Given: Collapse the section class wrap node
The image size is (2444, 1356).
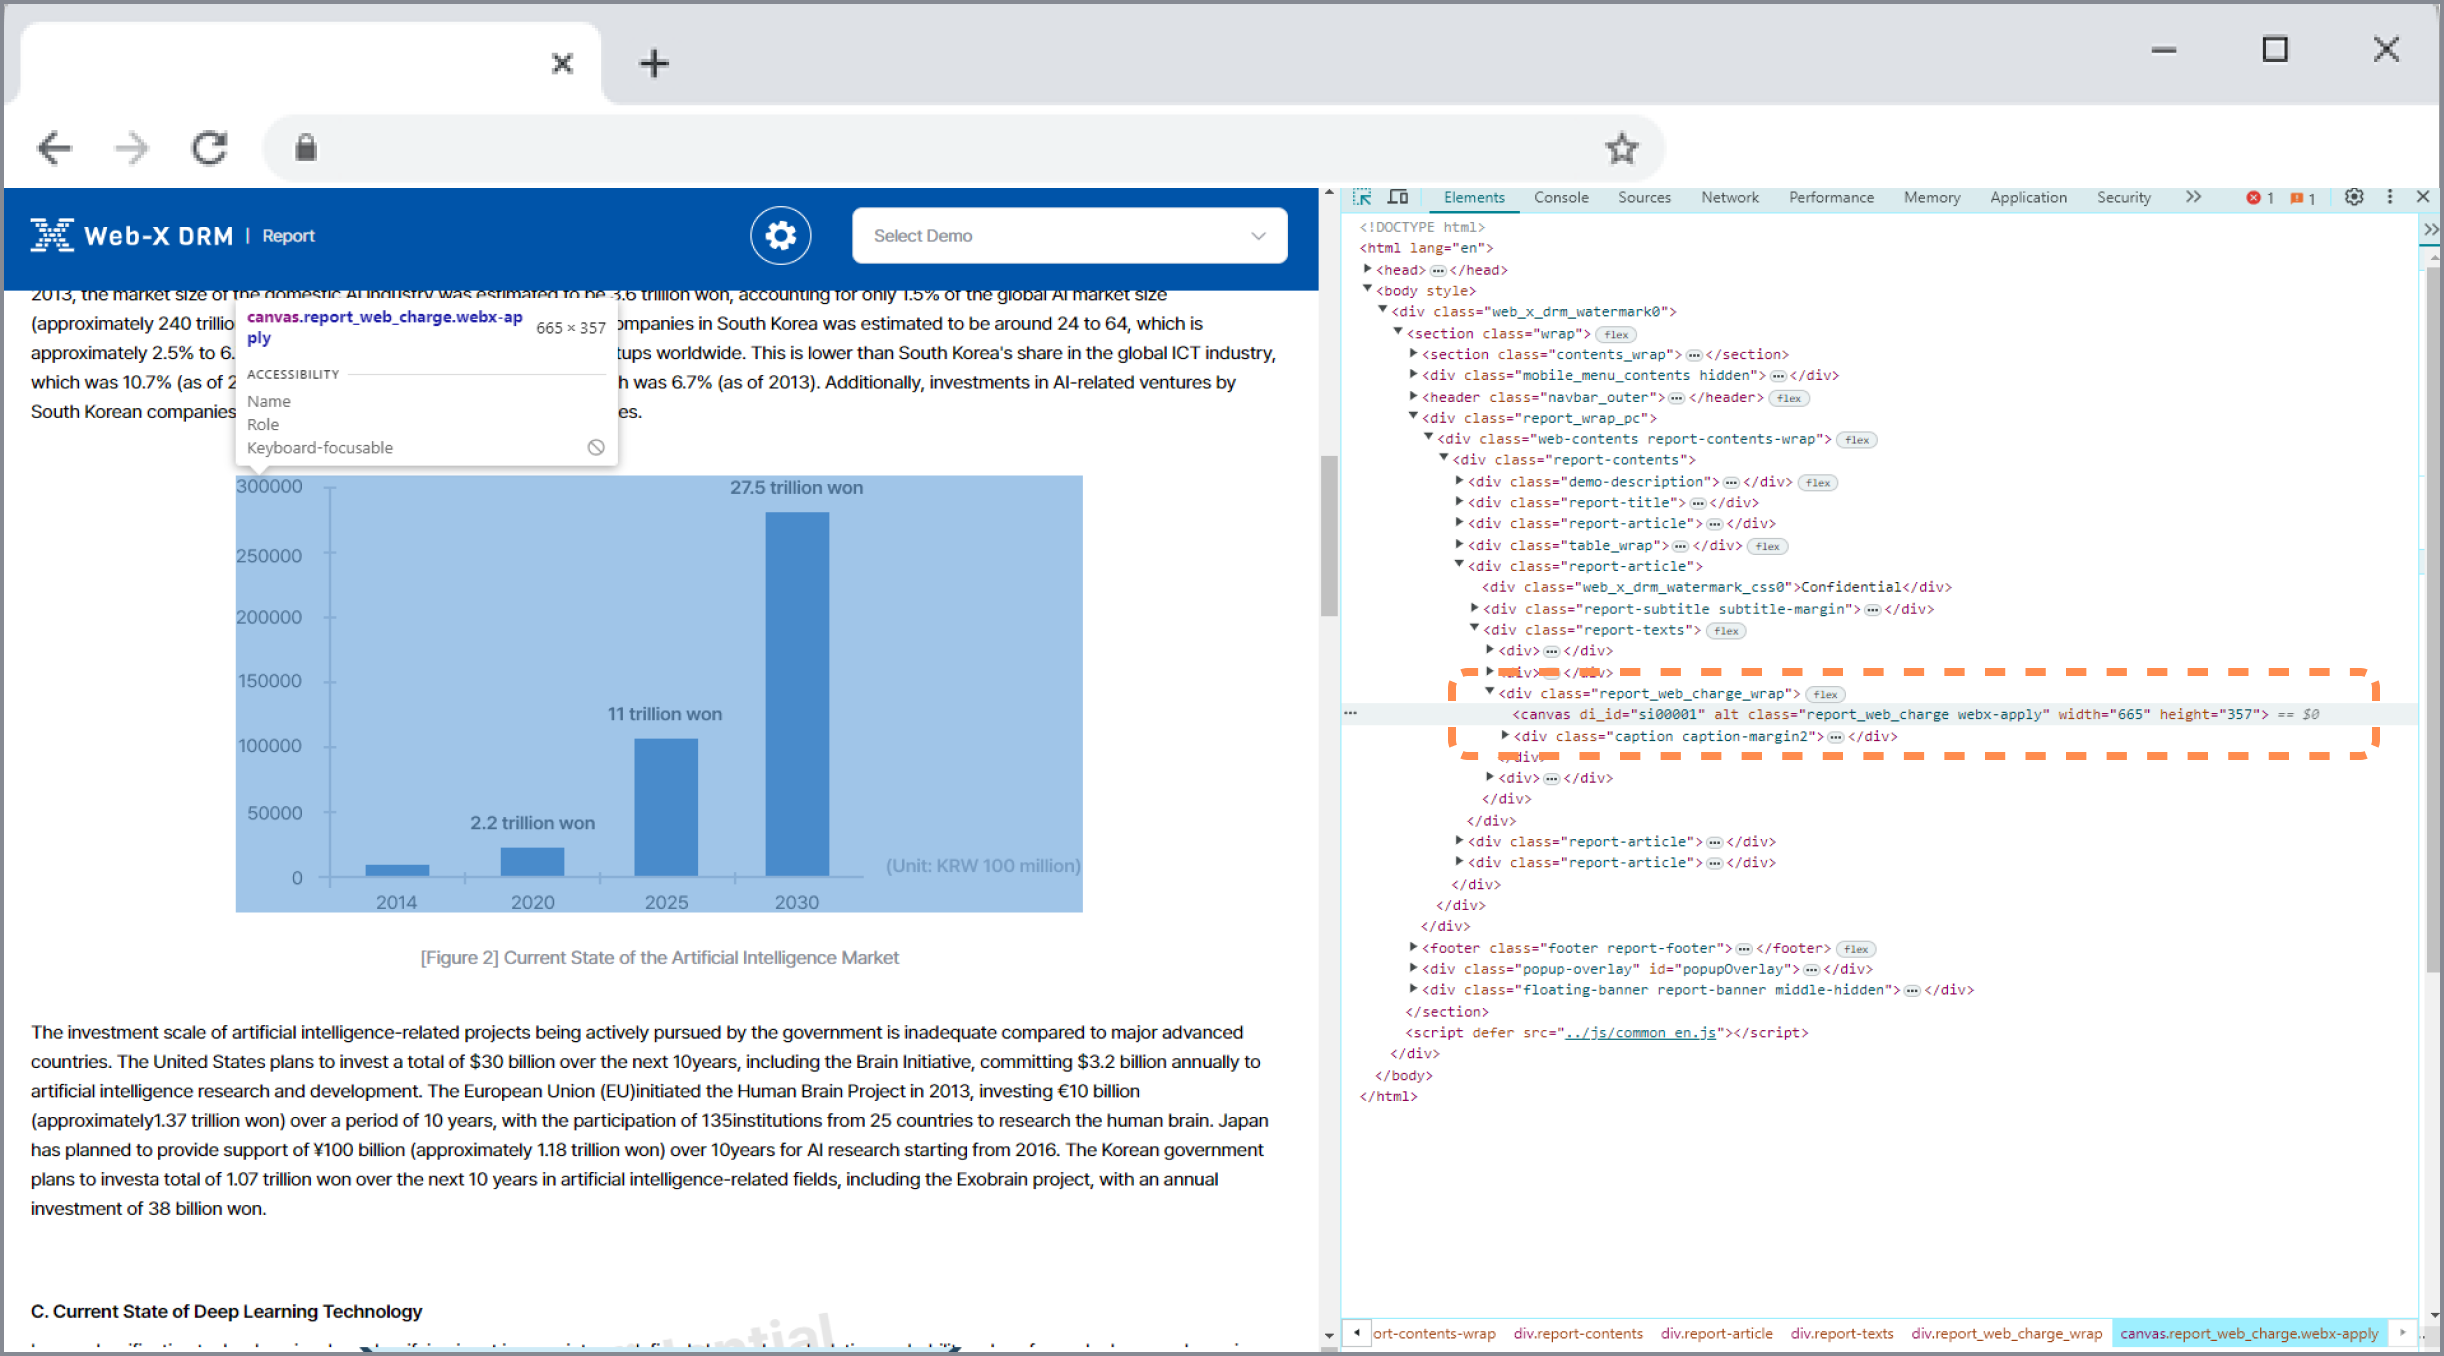Looking at the screenshot, I should tap(1398, 332).
